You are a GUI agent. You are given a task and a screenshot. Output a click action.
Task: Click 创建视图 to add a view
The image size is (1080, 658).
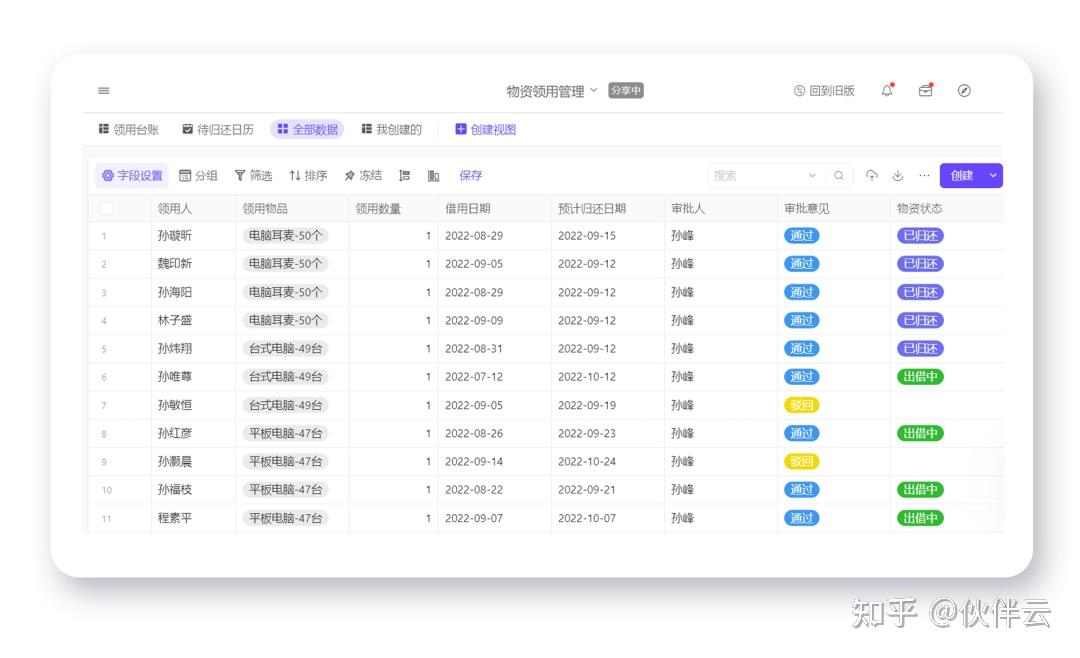[x=486, y=130]
